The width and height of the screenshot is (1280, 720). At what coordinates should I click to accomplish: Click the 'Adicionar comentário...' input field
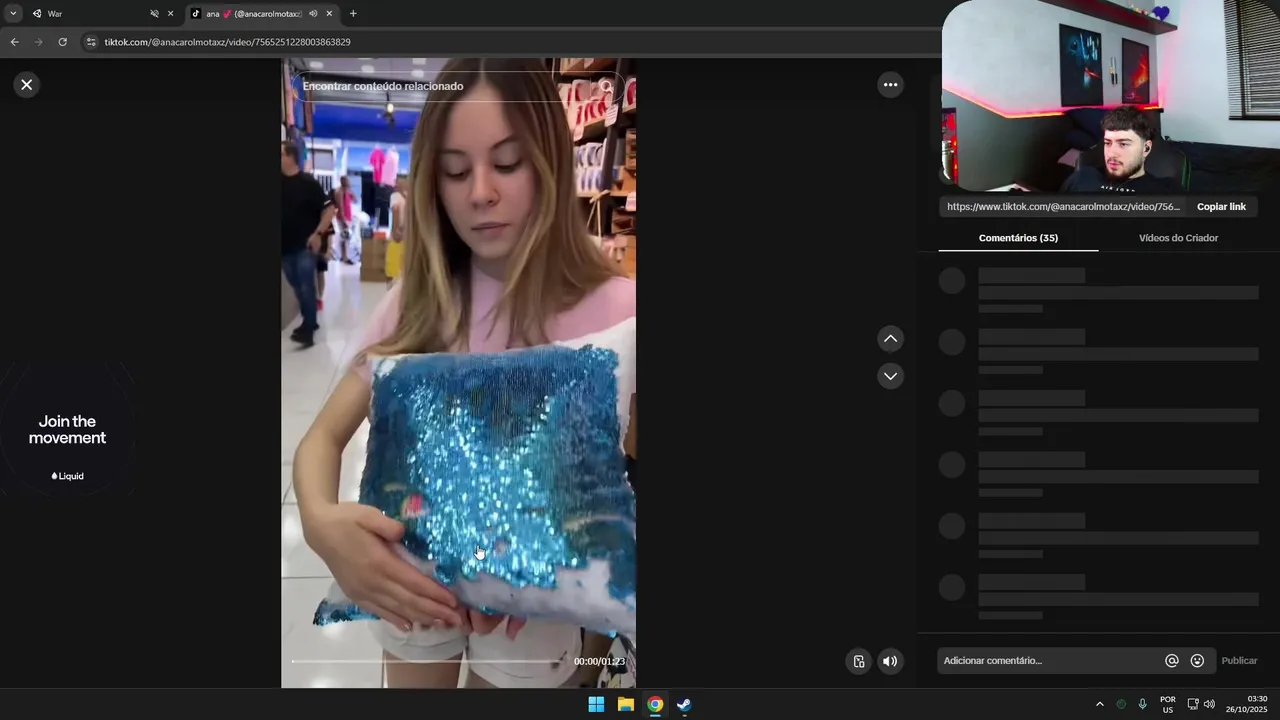pos(1048,661)
